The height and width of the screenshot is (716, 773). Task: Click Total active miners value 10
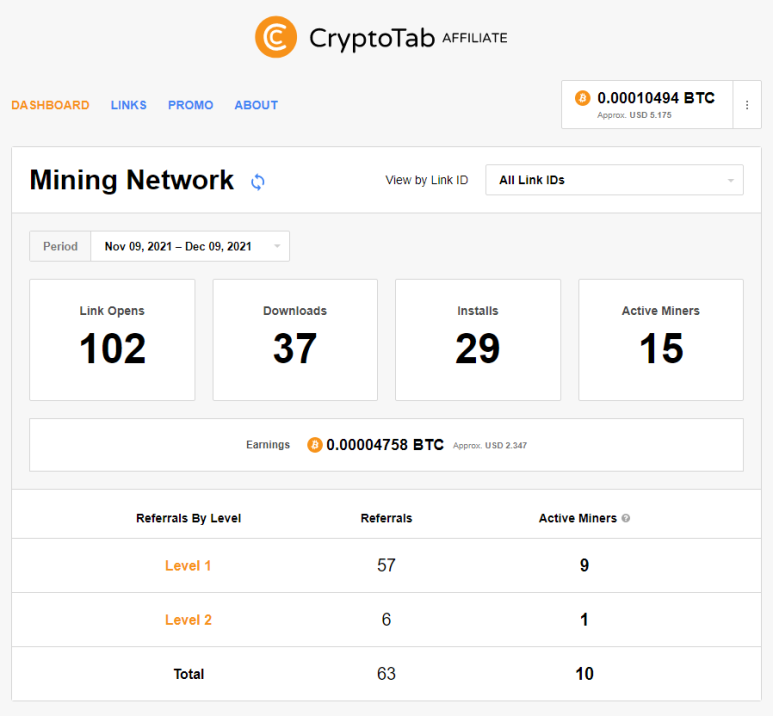(584, 674)
